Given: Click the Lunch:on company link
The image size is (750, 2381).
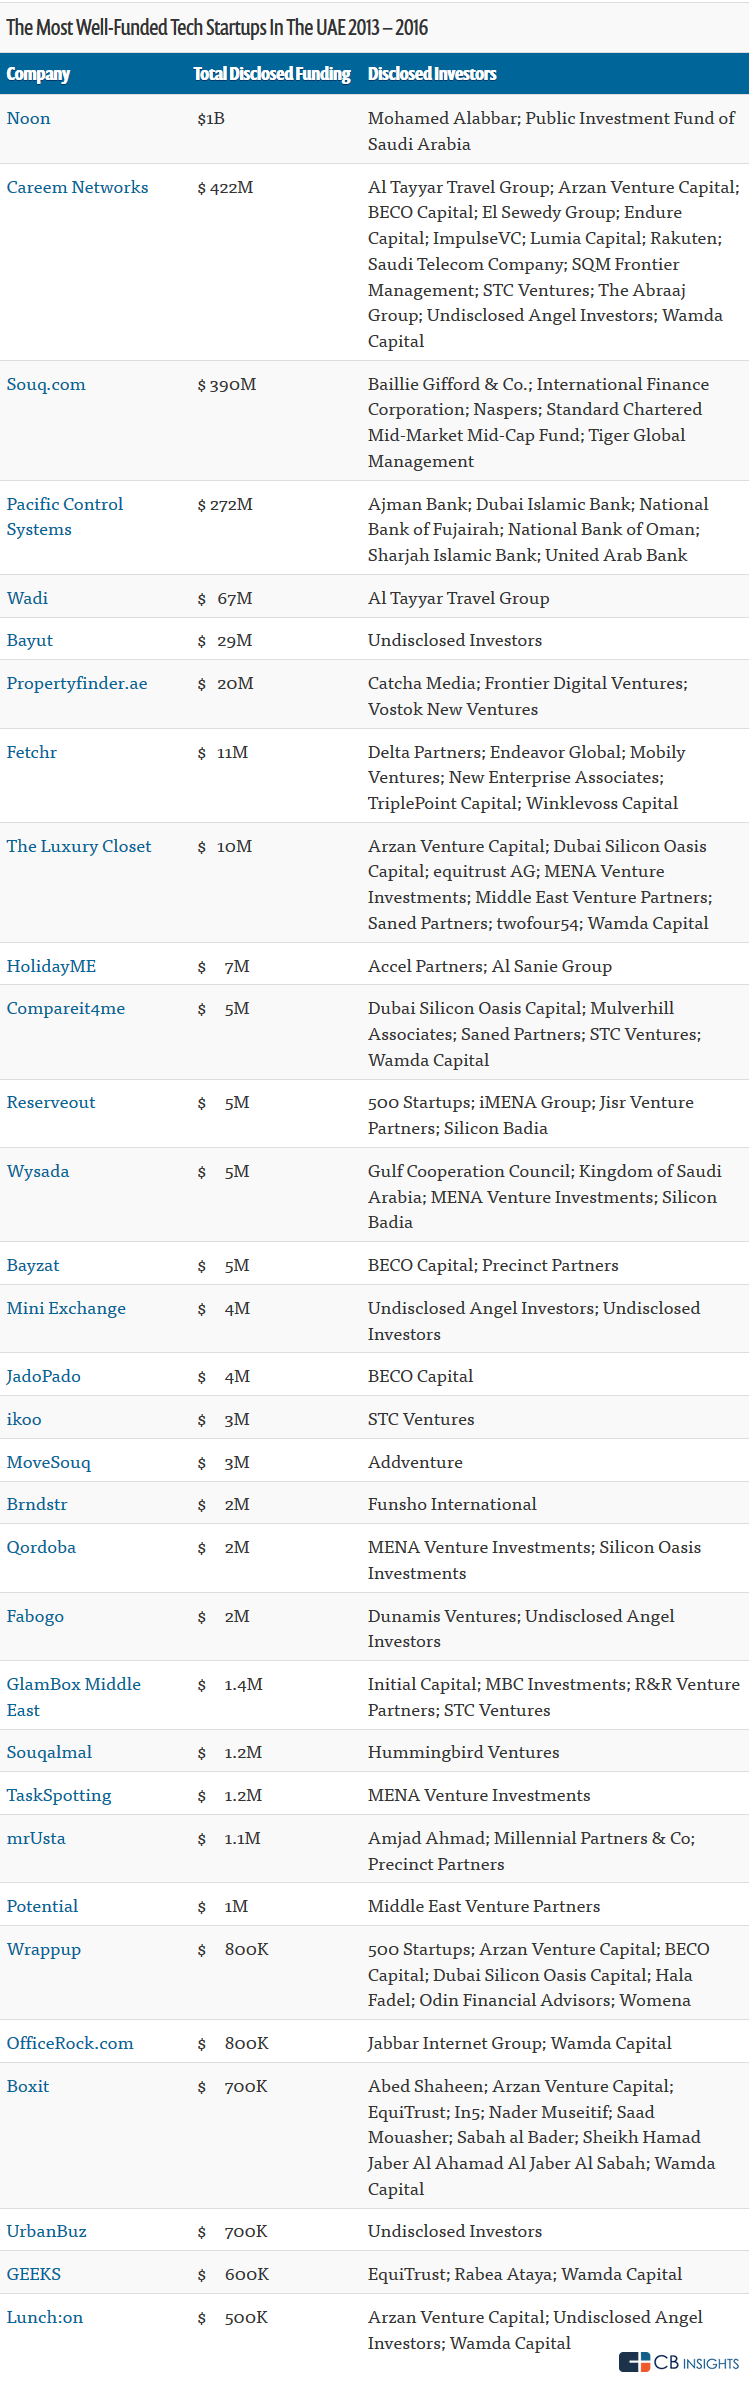Looking at the screenshot, I should point(45,2317).
